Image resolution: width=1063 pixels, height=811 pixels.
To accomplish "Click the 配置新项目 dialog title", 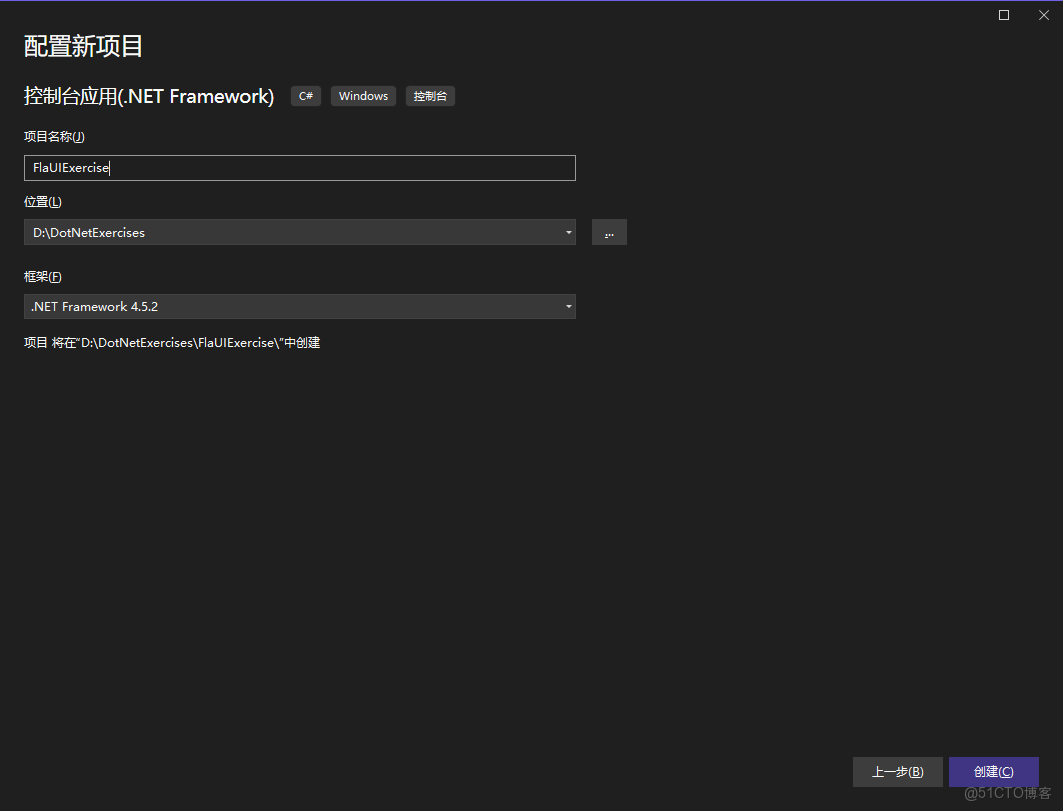I will (x=83, y=46).
